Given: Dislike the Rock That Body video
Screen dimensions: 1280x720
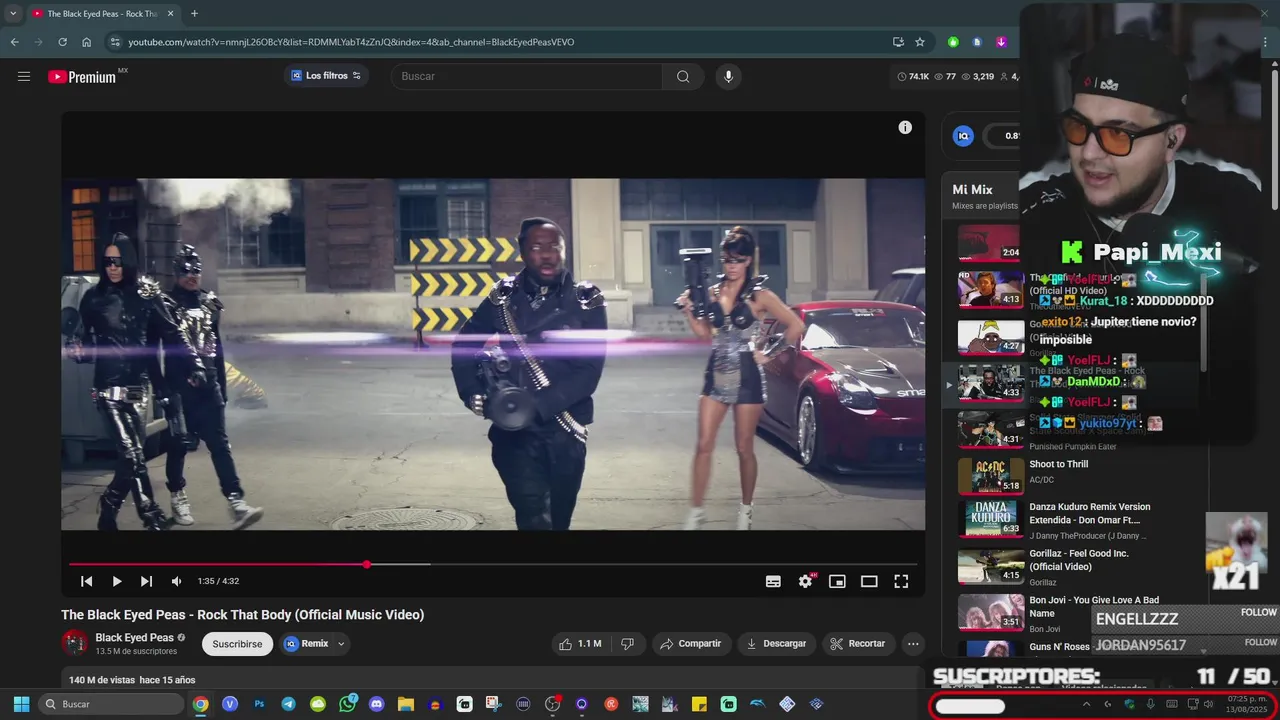Looking at the screenshot, I should pos(628,644).
